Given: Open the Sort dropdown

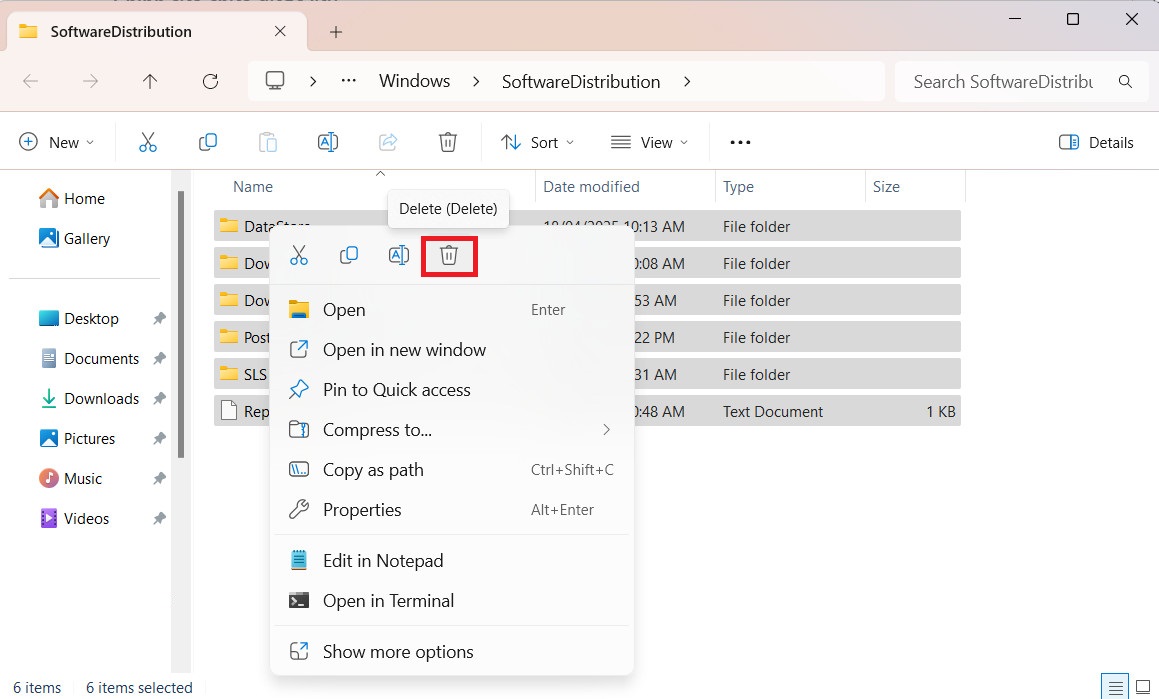Looking at the screenshot, I should coord(537,142).
